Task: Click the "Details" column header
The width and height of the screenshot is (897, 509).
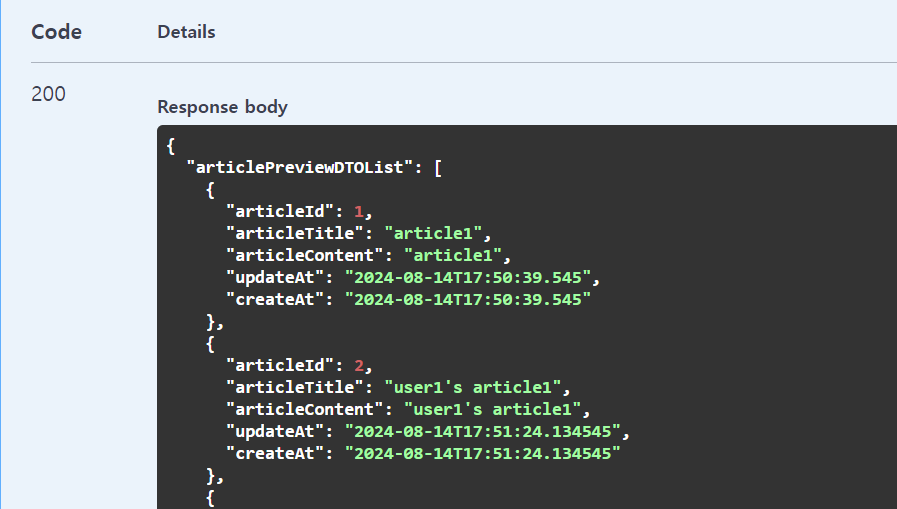Action: [186, 32]
